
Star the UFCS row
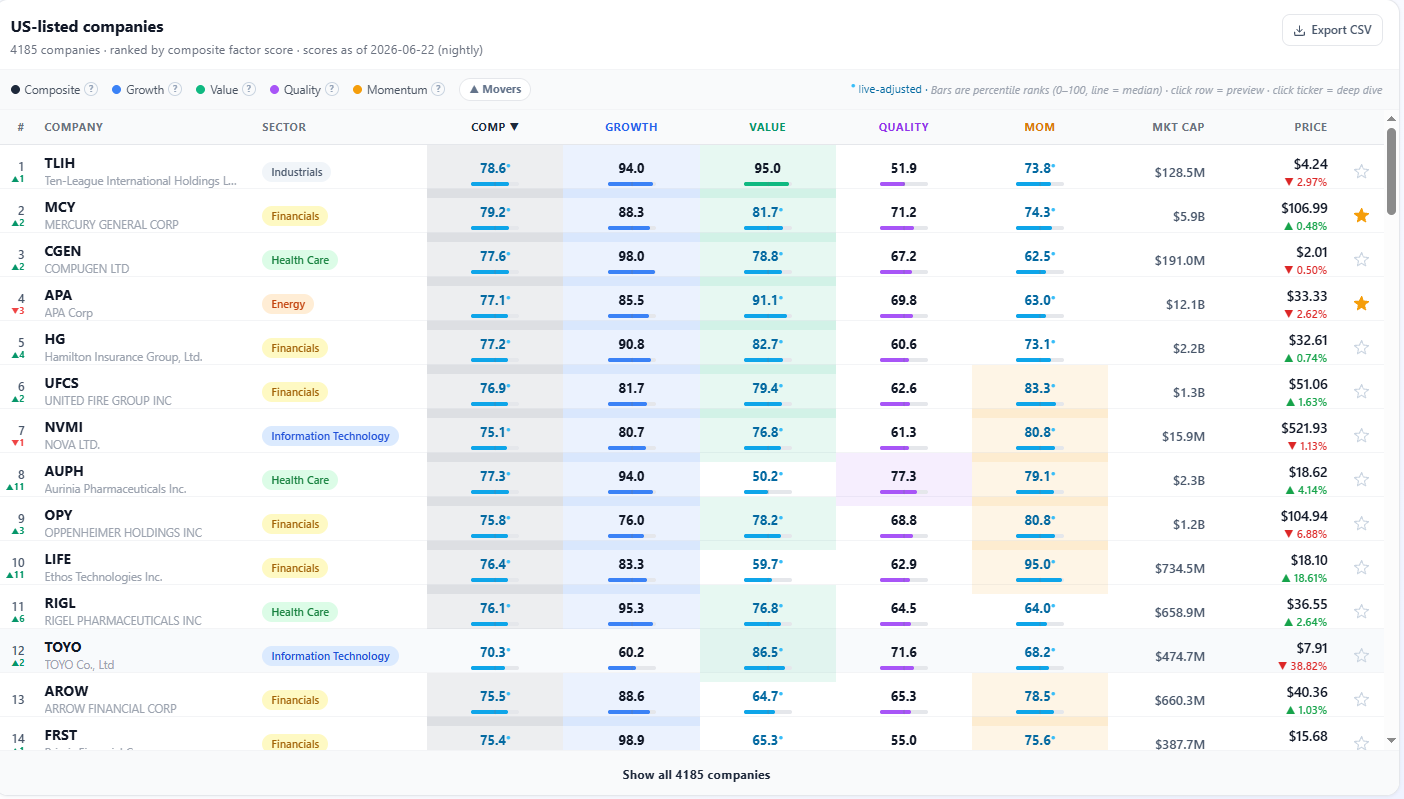(x=1361, y=391)
